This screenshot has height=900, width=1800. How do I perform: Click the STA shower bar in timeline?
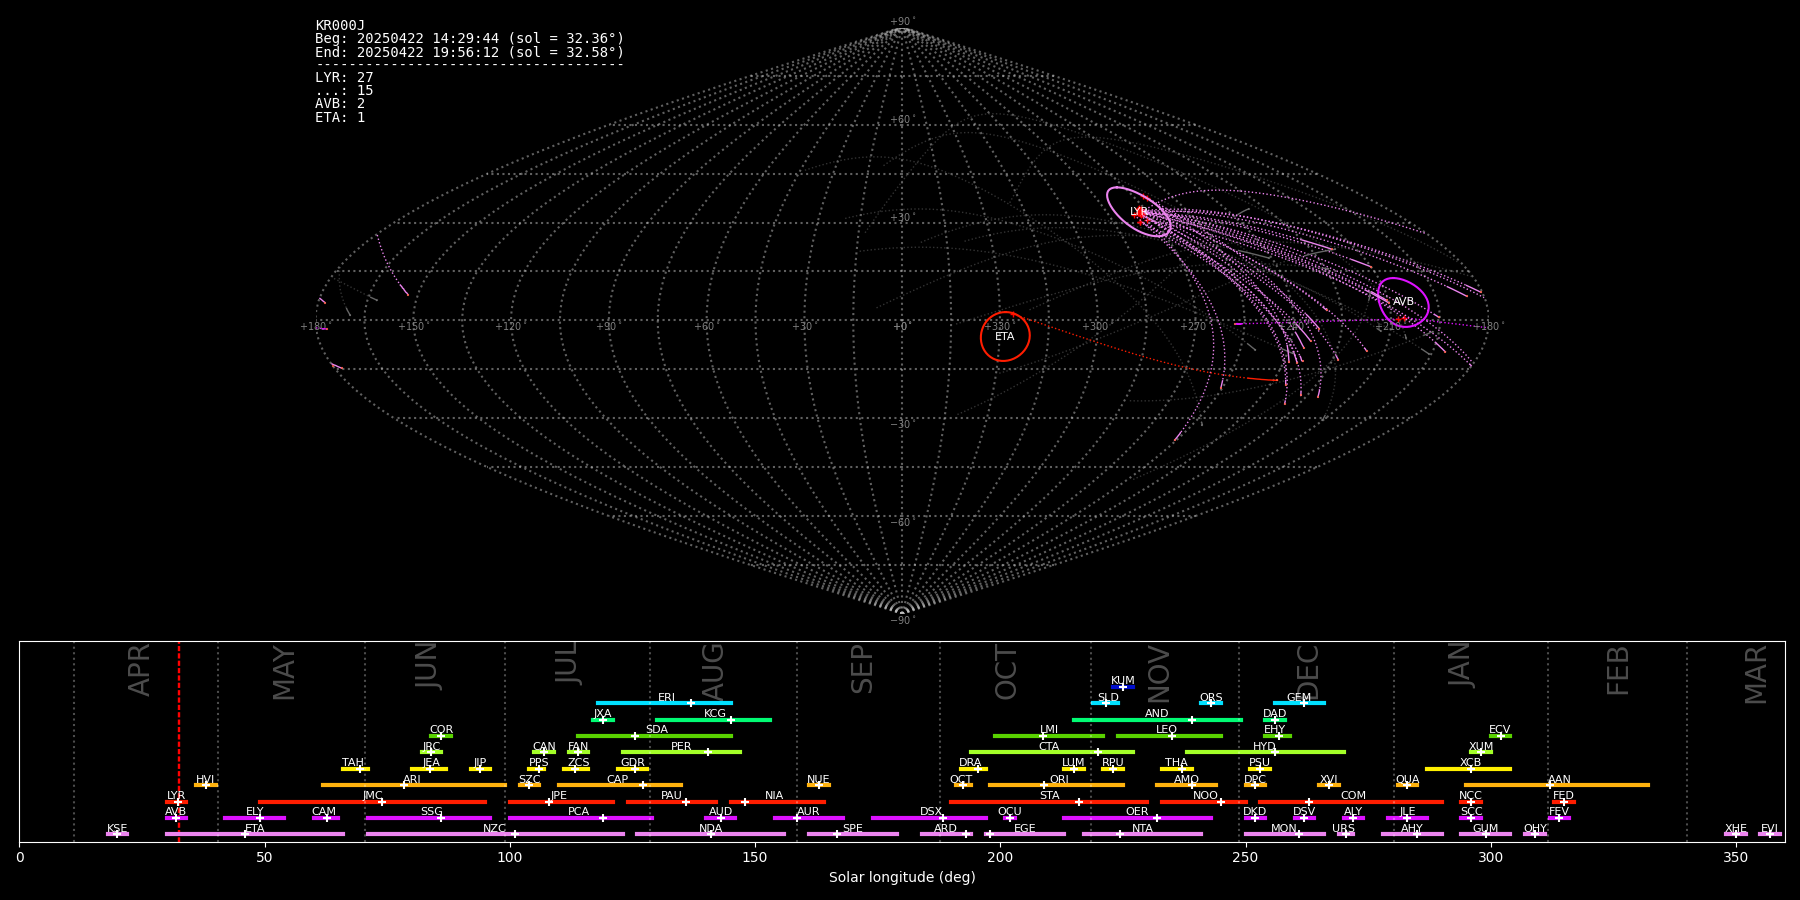(x=1049, y=802)
